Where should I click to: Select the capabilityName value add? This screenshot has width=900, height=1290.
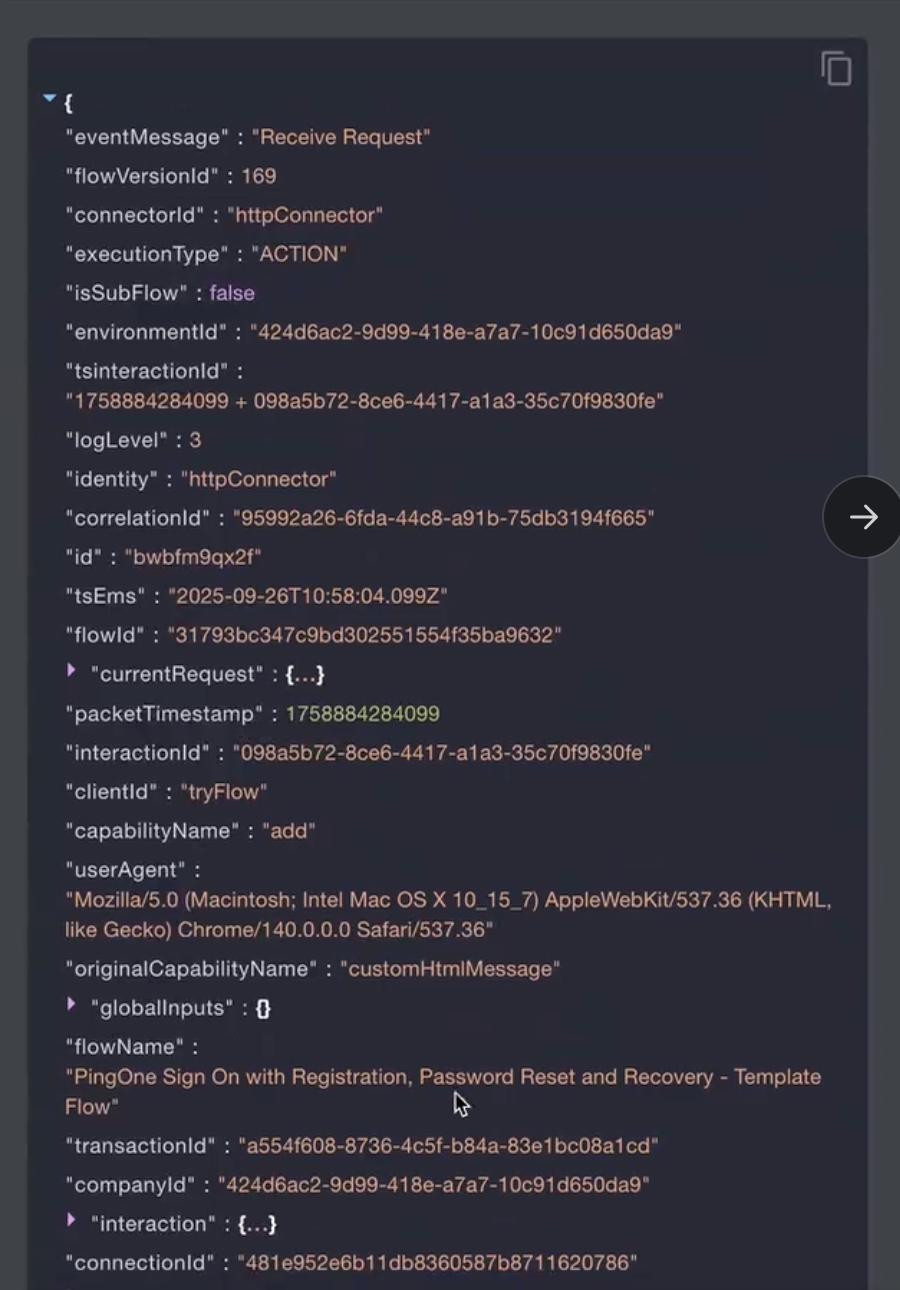pos(288,830)
